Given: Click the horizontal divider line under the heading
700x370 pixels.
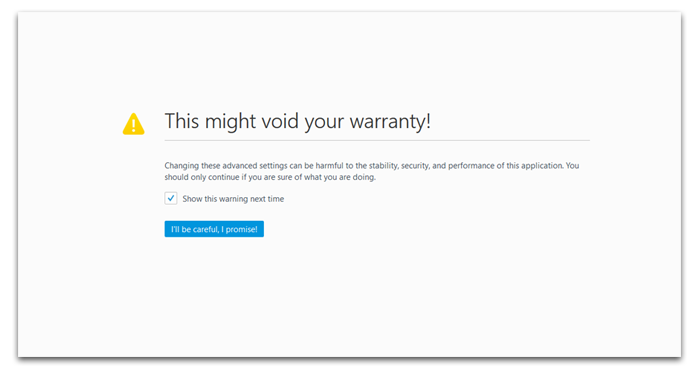Looking at the screenshot, I should [x=377, y=140].
